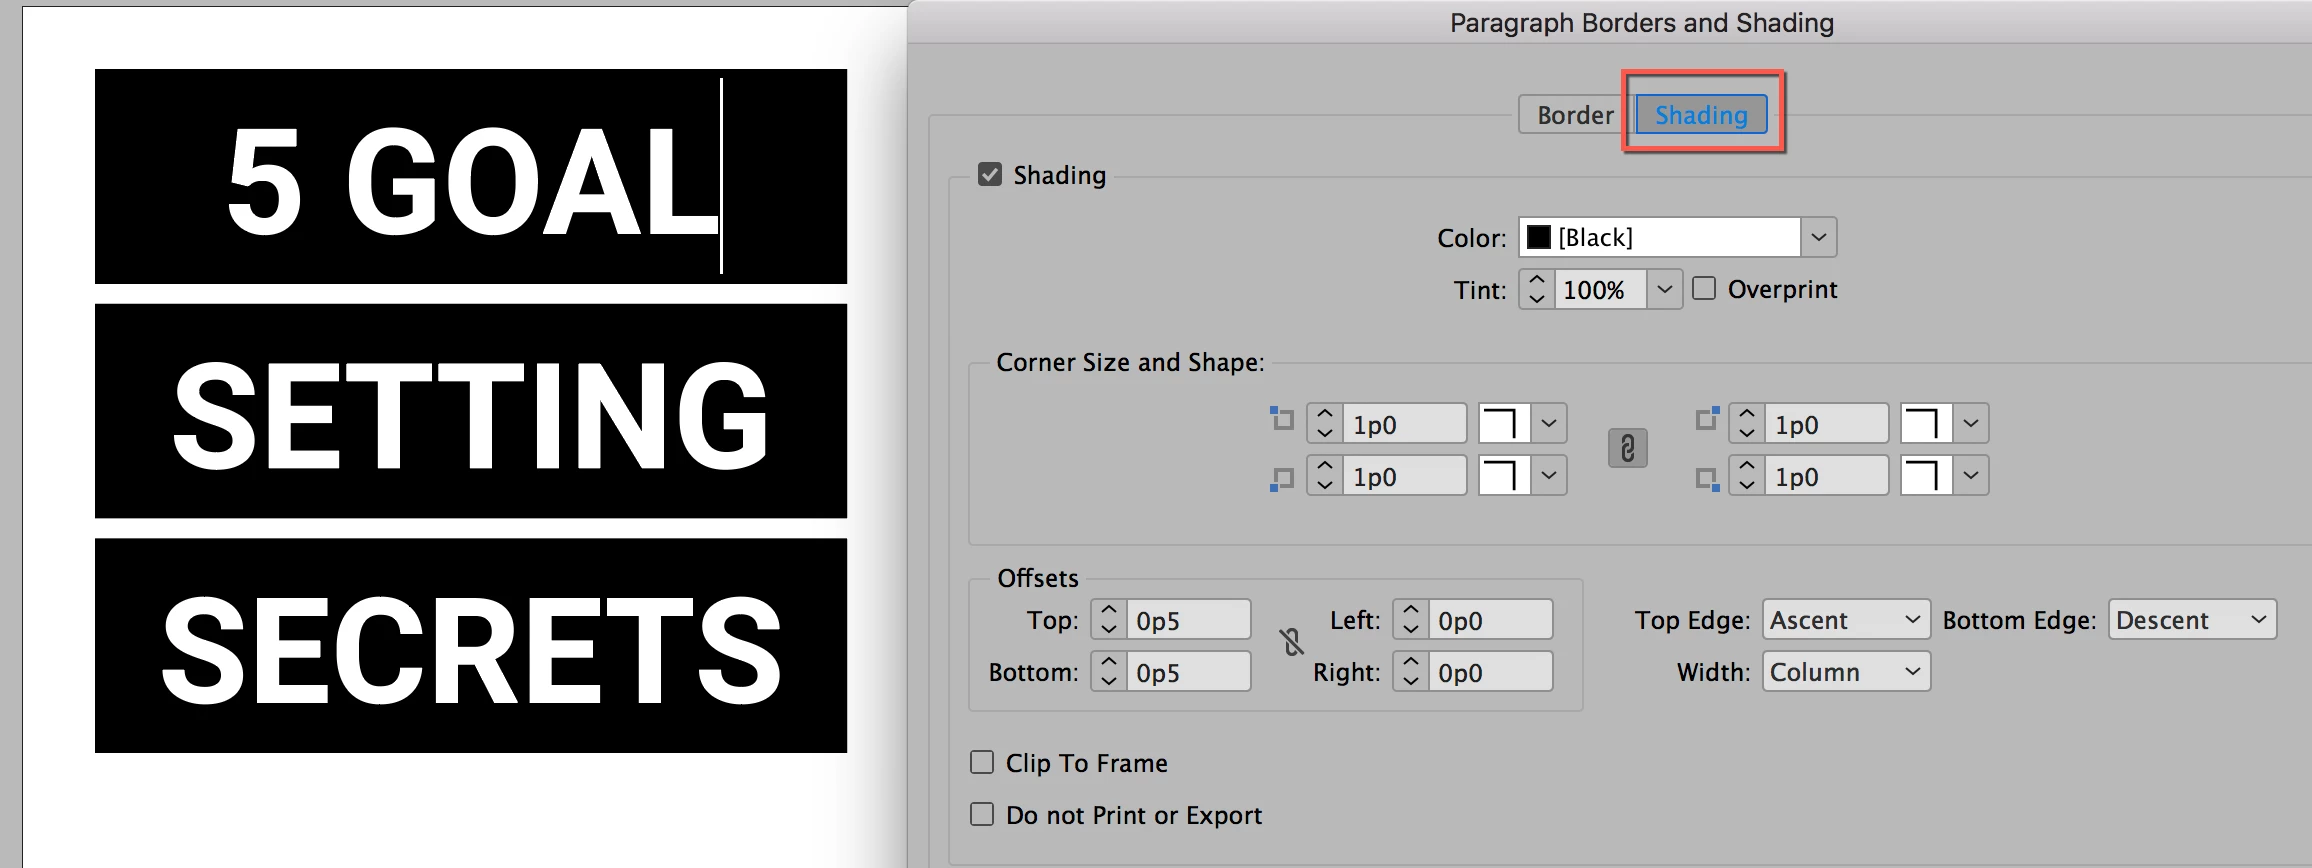Open top-right corner shape dropdown arrow
2312x868 pixels.
click(1971, 423)
